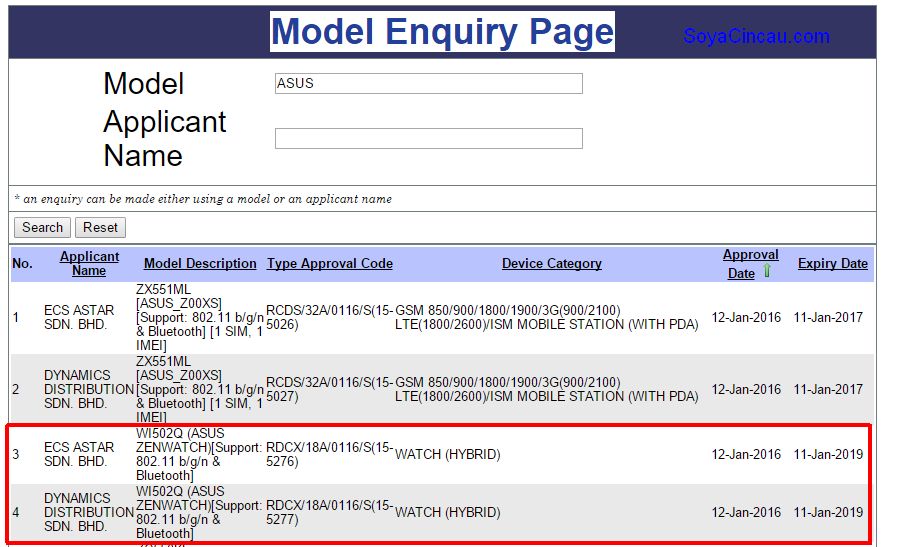Sort by the Type Approval Code column header
This screenshot has height=547, width=908.
tap(329, 264)
